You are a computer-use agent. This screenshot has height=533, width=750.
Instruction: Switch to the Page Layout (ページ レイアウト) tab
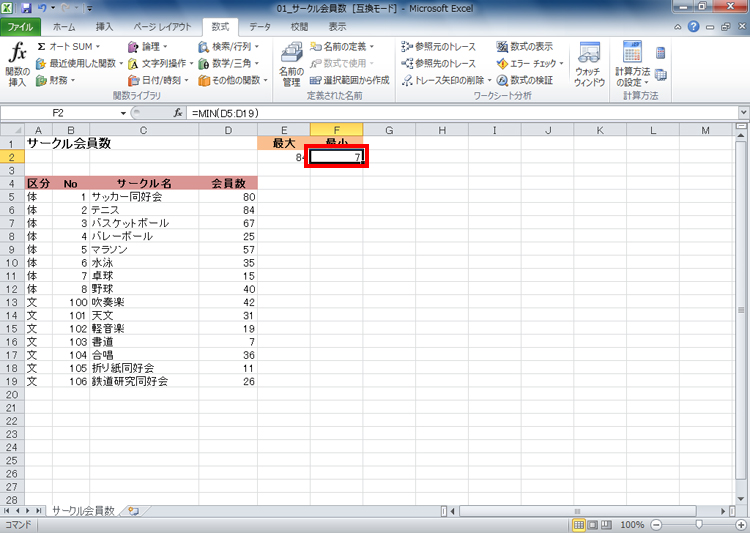click(x=162, y=27)
